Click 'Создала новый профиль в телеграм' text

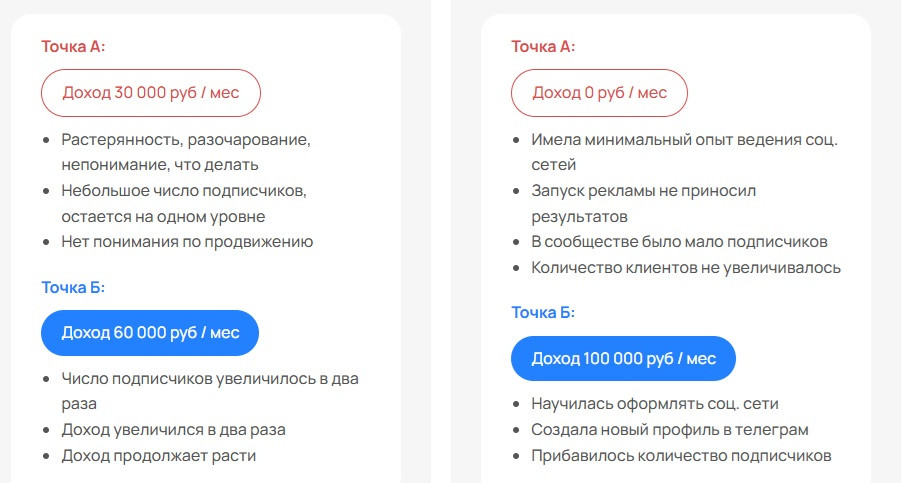tap(670, 430)
